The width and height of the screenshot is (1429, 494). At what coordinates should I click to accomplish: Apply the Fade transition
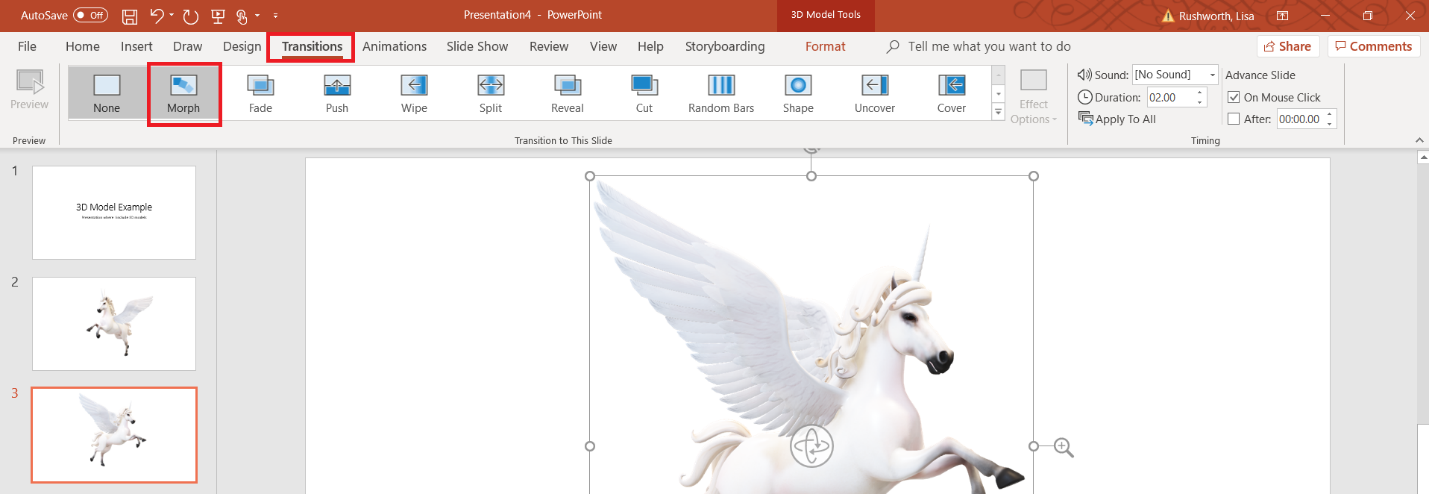coord(260,93)
